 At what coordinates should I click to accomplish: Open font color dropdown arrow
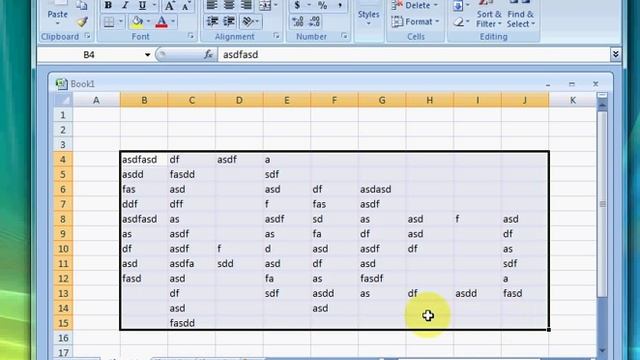(x=173, y=22)
